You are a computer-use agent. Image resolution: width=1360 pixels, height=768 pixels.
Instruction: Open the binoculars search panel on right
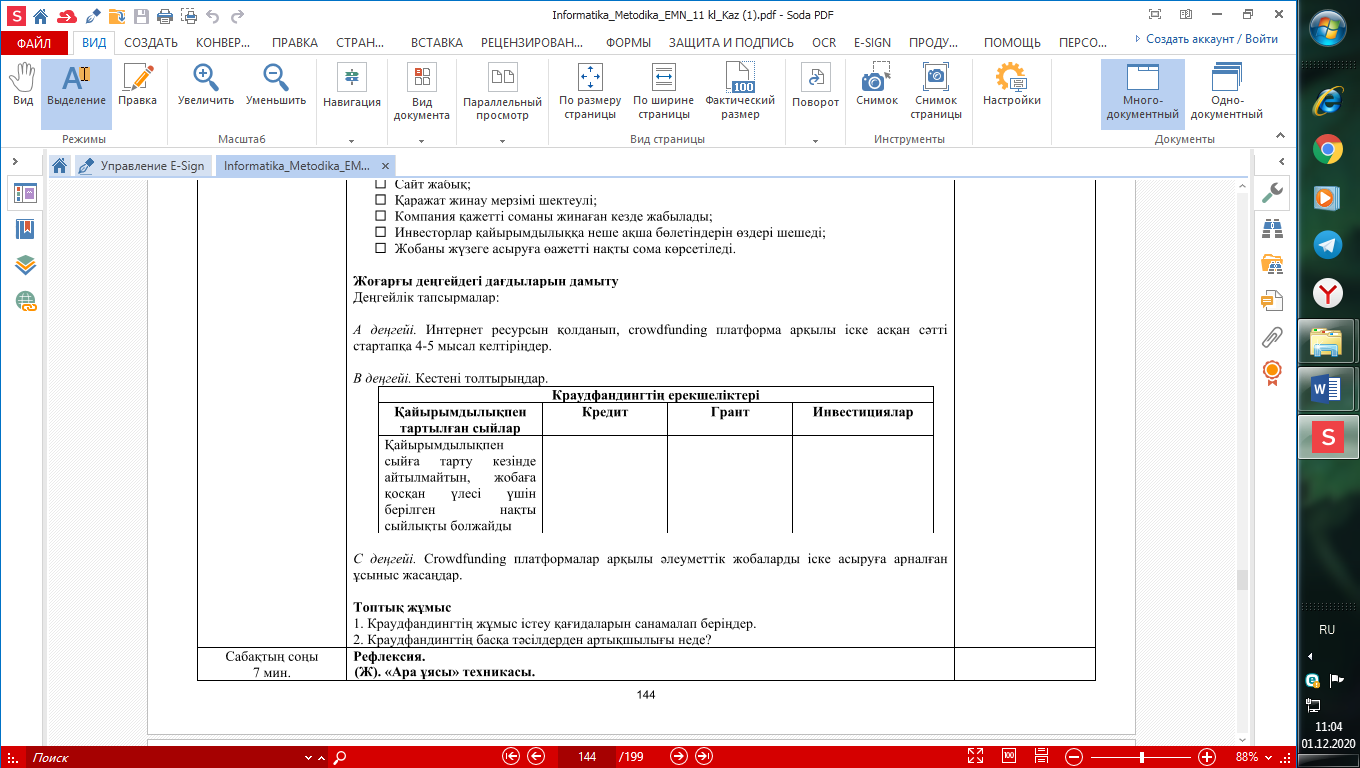[1272, 229]
